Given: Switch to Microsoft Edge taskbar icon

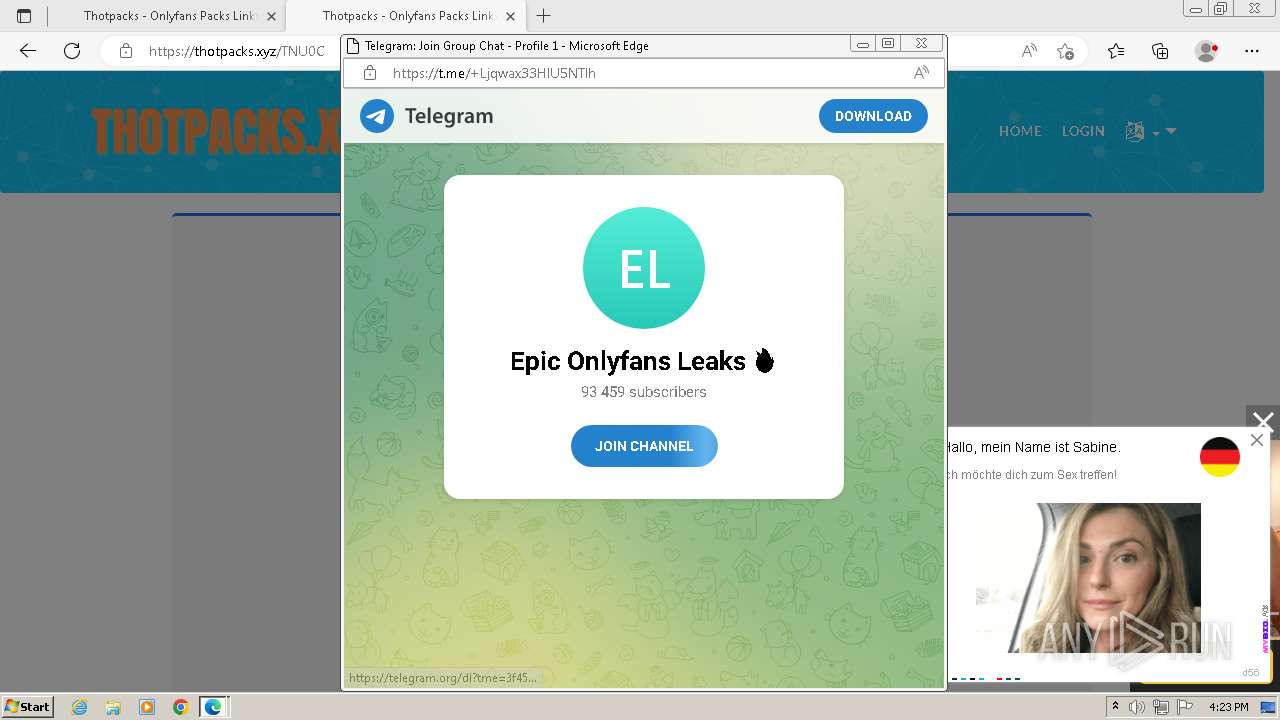Looking at the screenshot, I should [214, 707].
